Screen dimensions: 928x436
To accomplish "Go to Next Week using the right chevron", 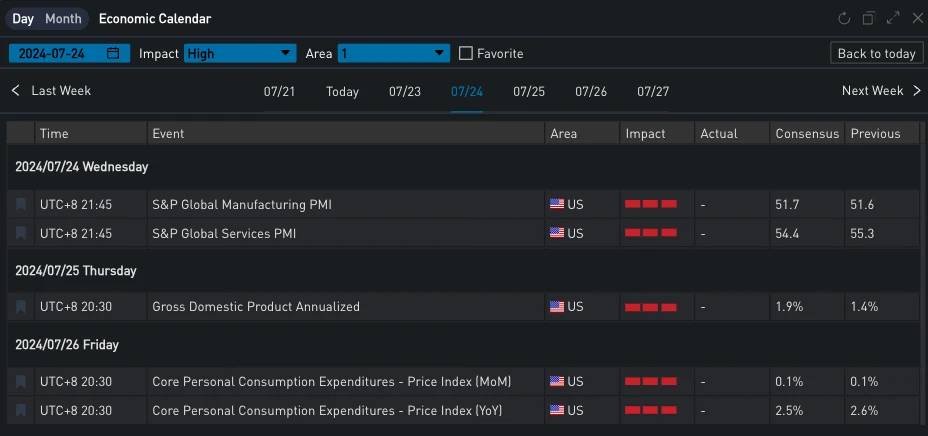I will pos(916,91).
